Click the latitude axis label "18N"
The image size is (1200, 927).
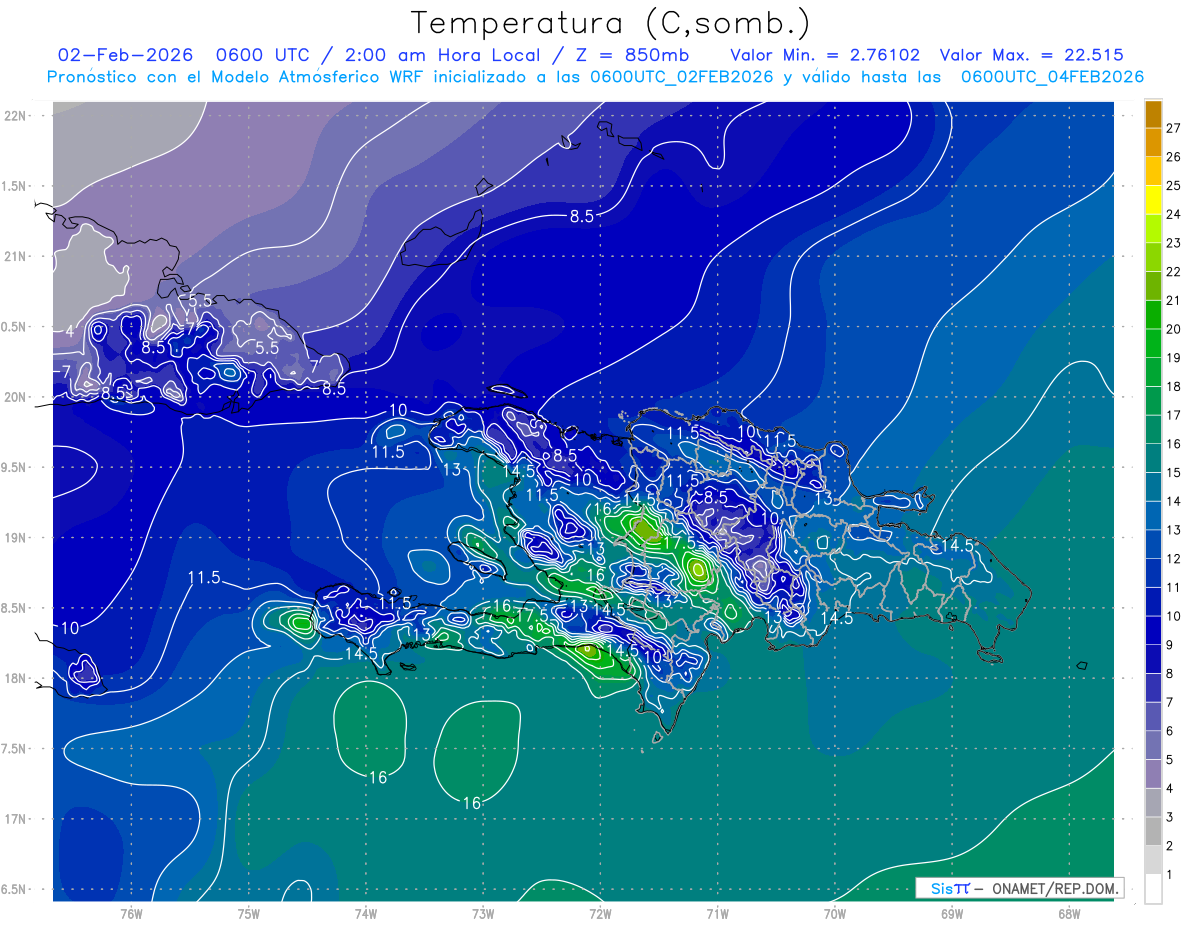pyautogui.click(x=16, y=679)
